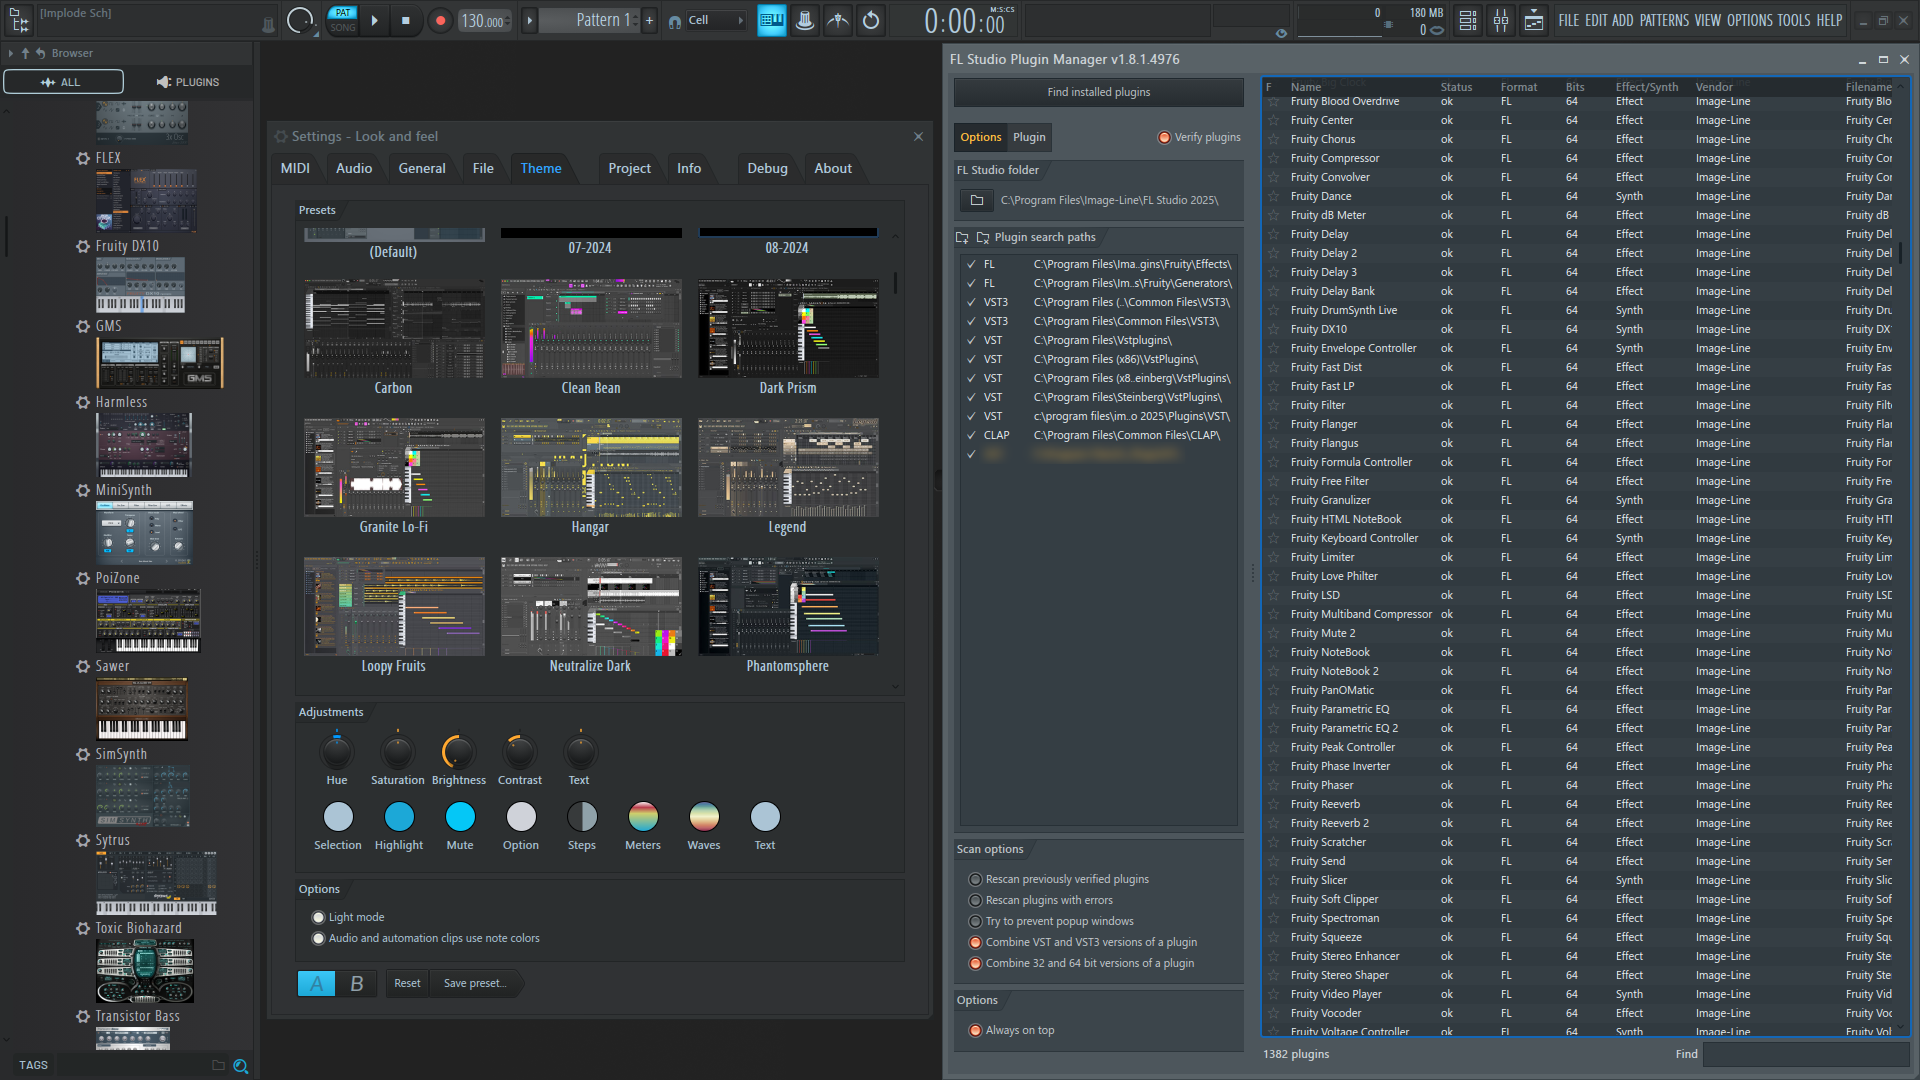The width and height of the screenshot is (1920, 1080).
Task: Collapse the Harmless browser entry
Action: pyautogui.click(x=83, y=402)
